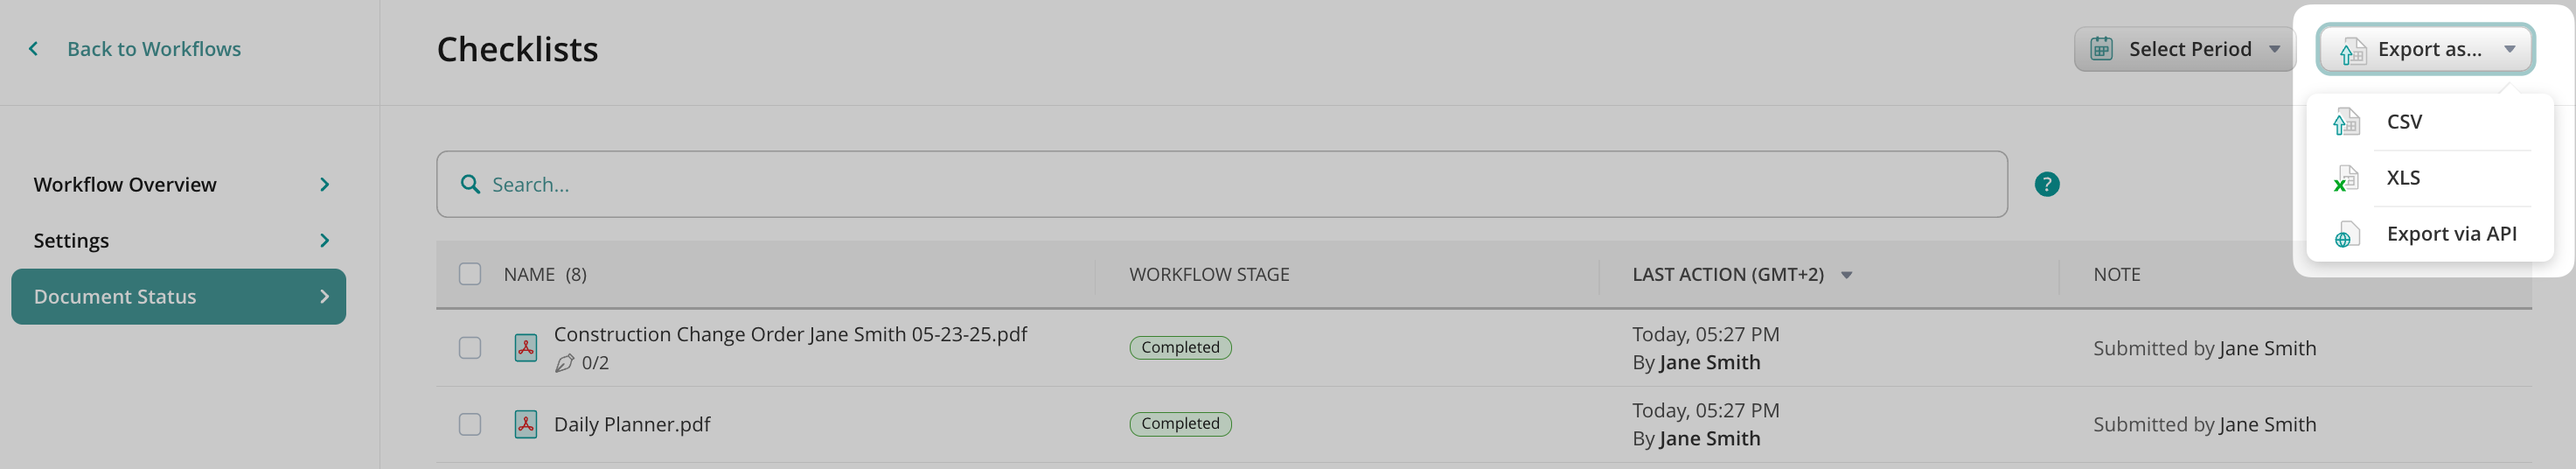The image size is (2576, 469).
Task: Click the calendar icon in Select Period
Action: (x=2101, y=49)
